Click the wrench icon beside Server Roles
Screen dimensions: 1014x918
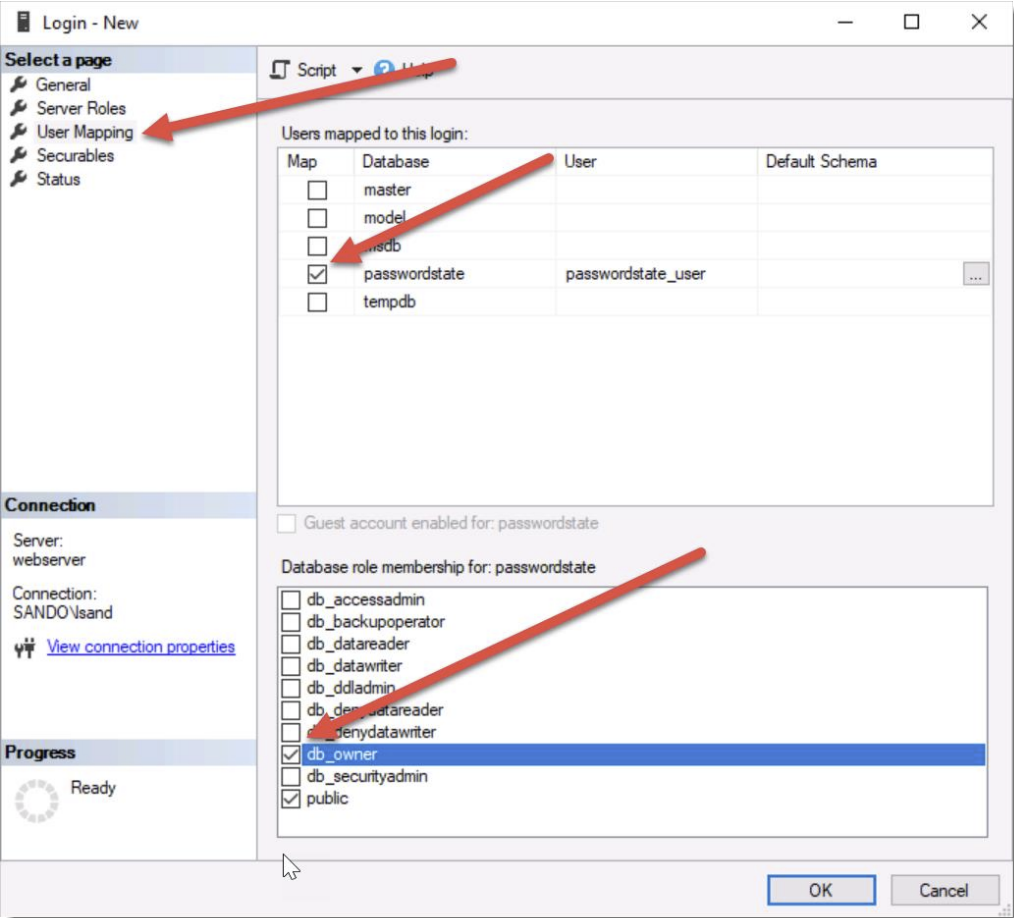pyautogui.click(x=19, y=108)
